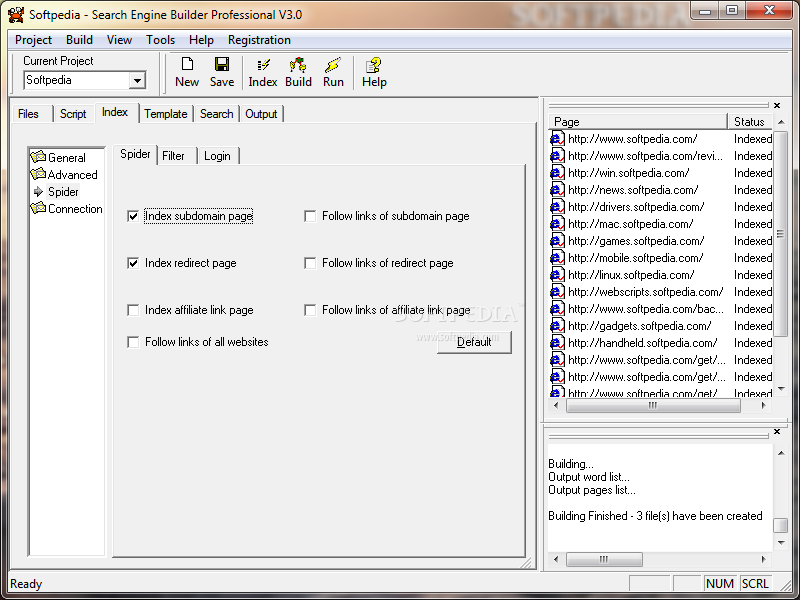
Task: Switch to the Login sub-tab
Action: (217, 156)
